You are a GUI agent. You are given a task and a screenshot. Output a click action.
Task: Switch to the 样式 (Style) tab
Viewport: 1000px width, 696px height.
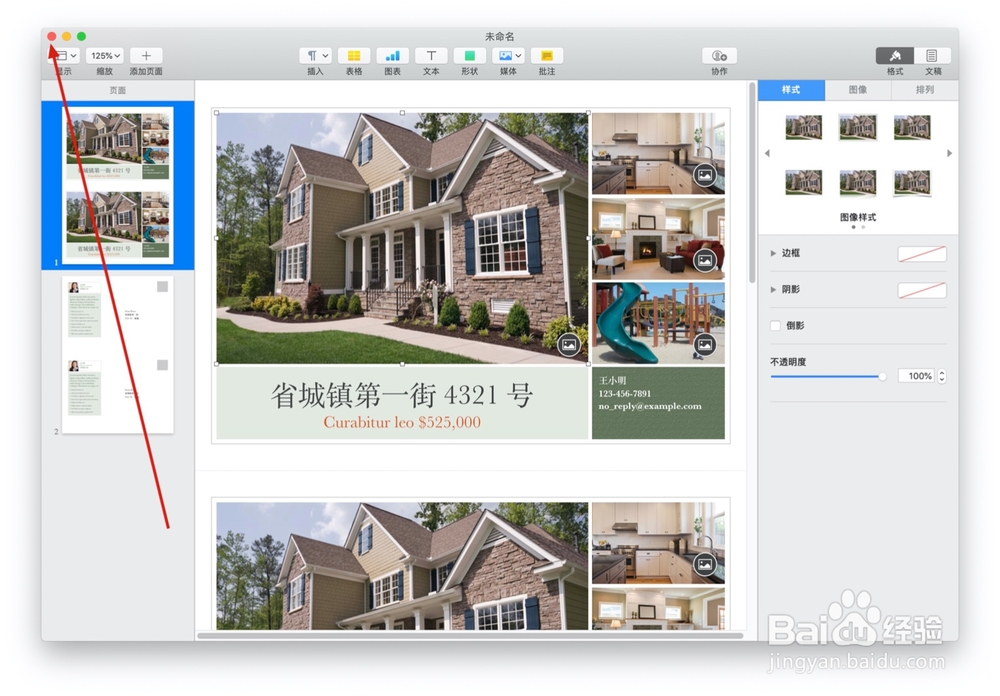[x=791, y=90]
